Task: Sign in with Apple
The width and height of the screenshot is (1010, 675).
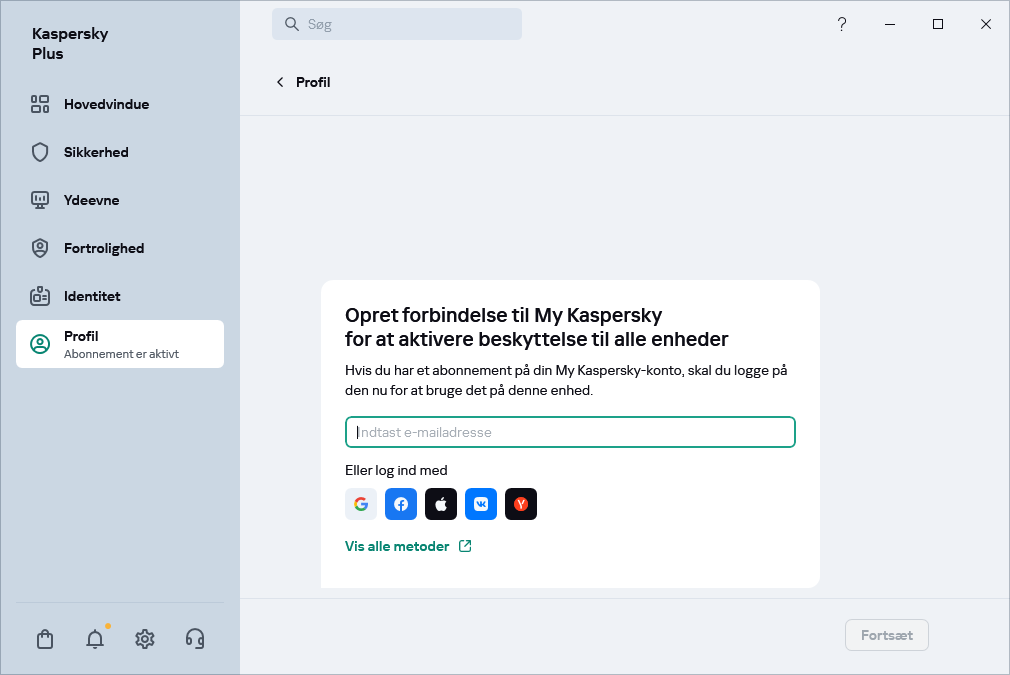Action: pos(441,504)
